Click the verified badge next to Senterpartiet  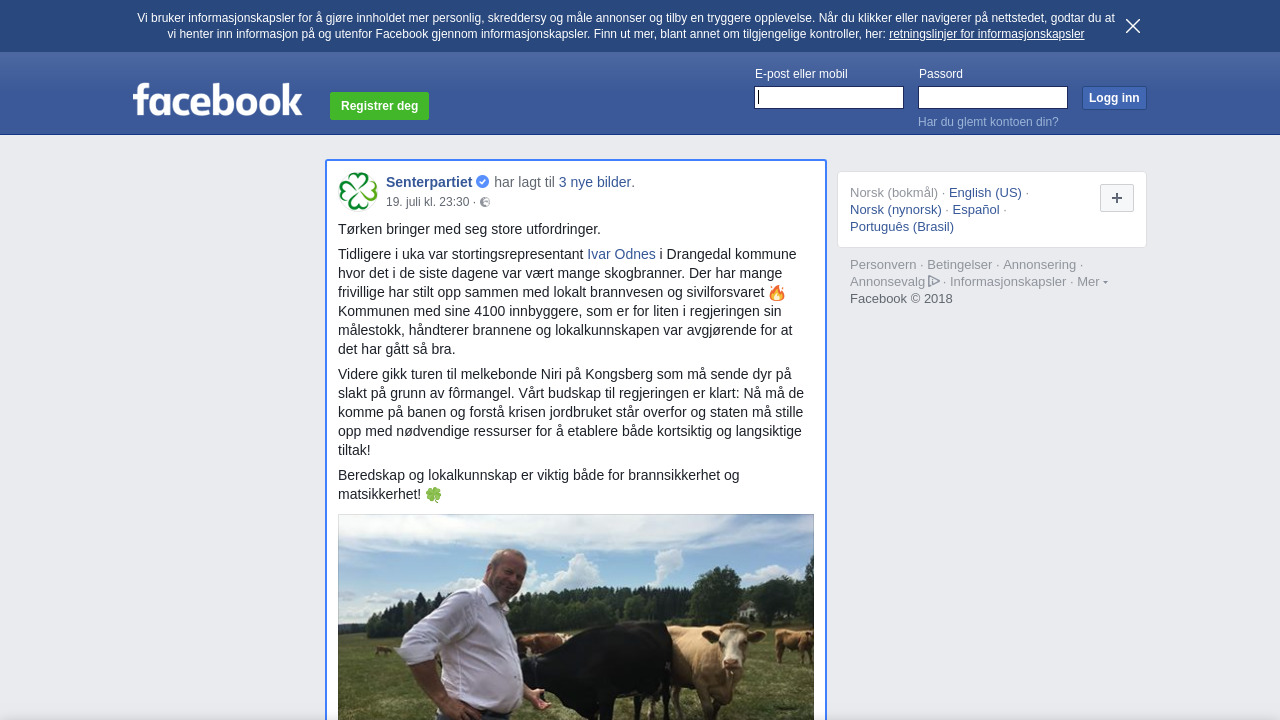coord(482,182)
